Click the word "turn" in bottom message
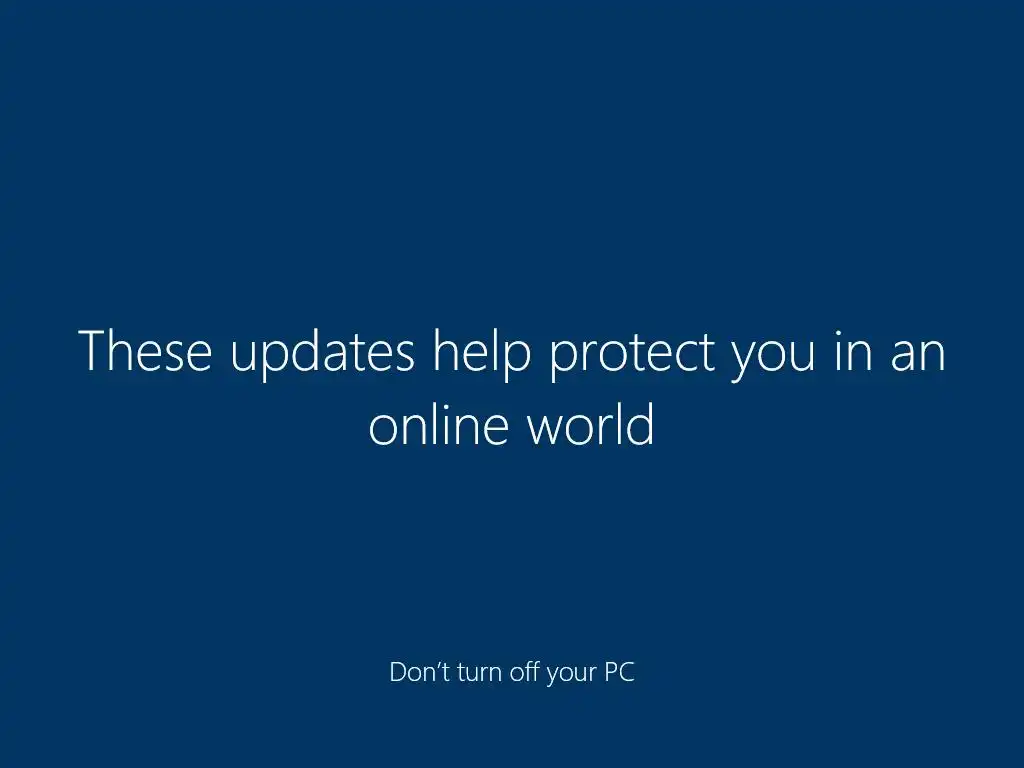Image resolution: width=1024 pixels, height=768 pixels. point(480,673)
